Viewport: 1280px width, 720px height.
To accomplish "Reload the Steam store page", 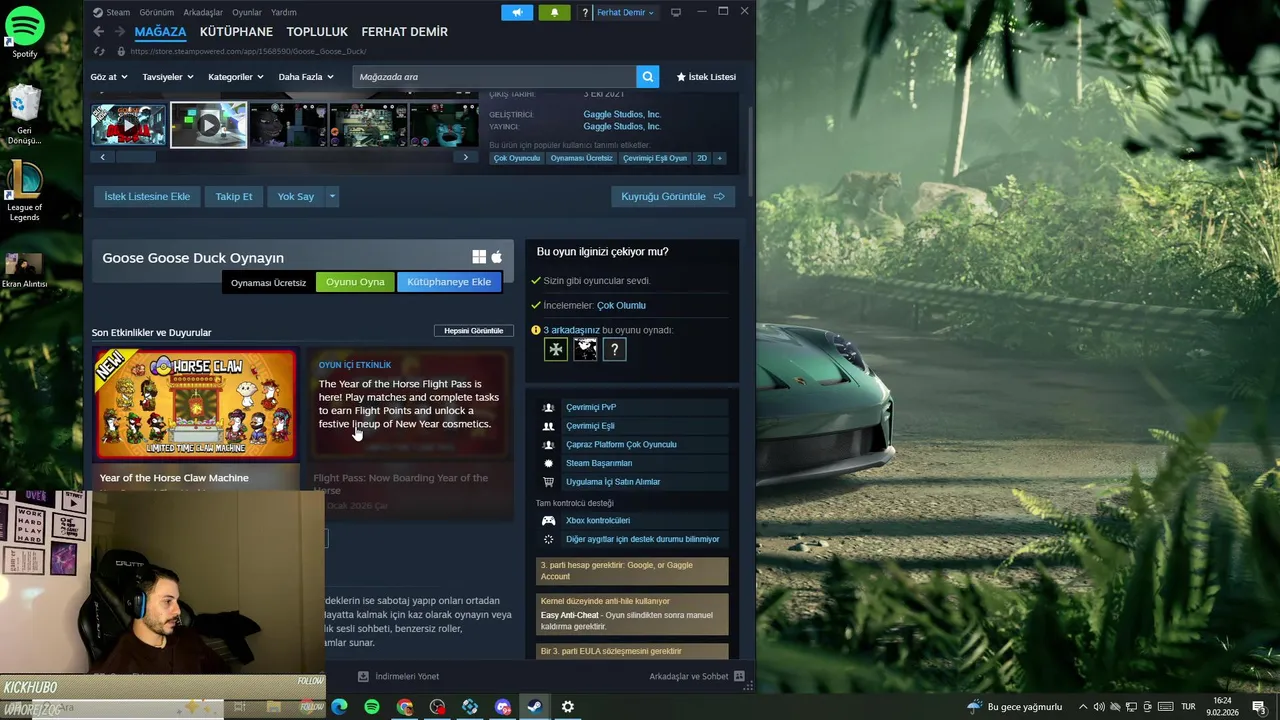I will click(99, 51).
